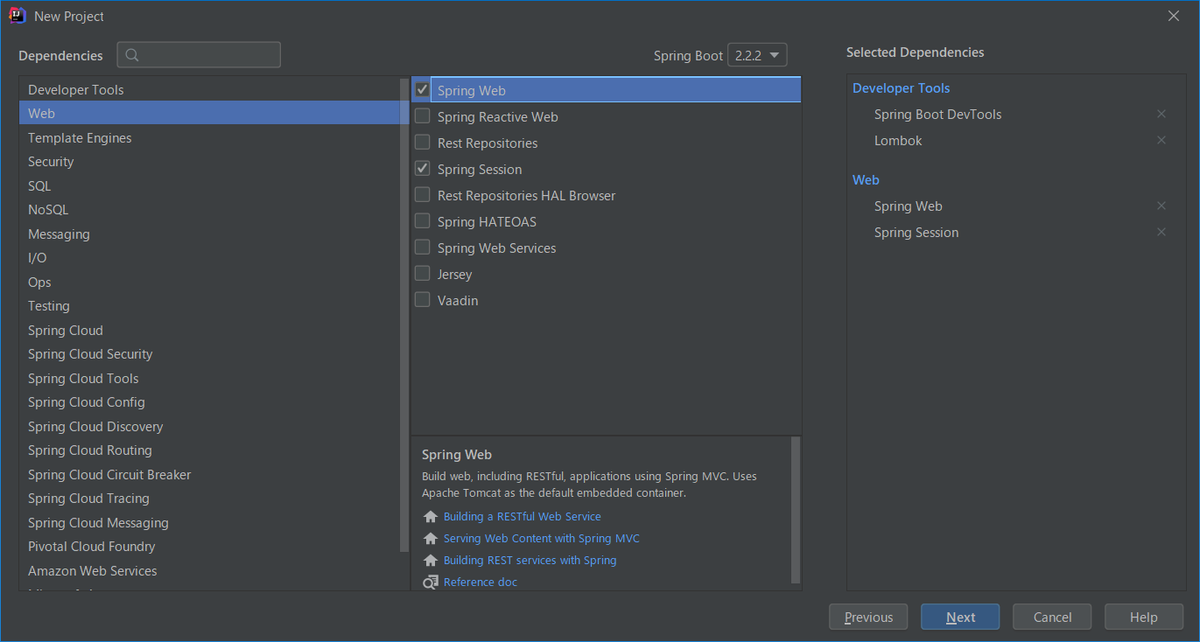Select Pivotal Cloud Foundry category

209,546
